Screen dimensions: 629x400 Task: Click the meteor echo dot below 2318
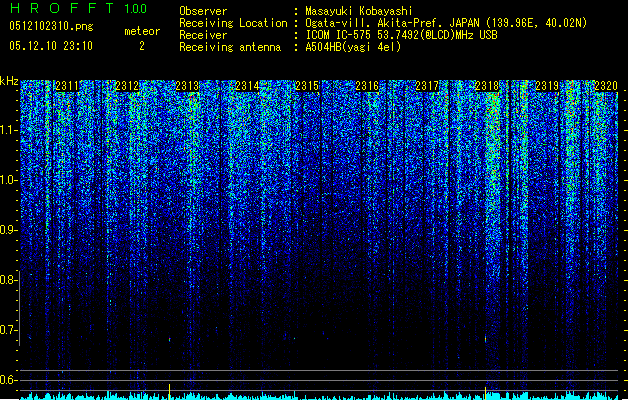[x=485, y=339]
